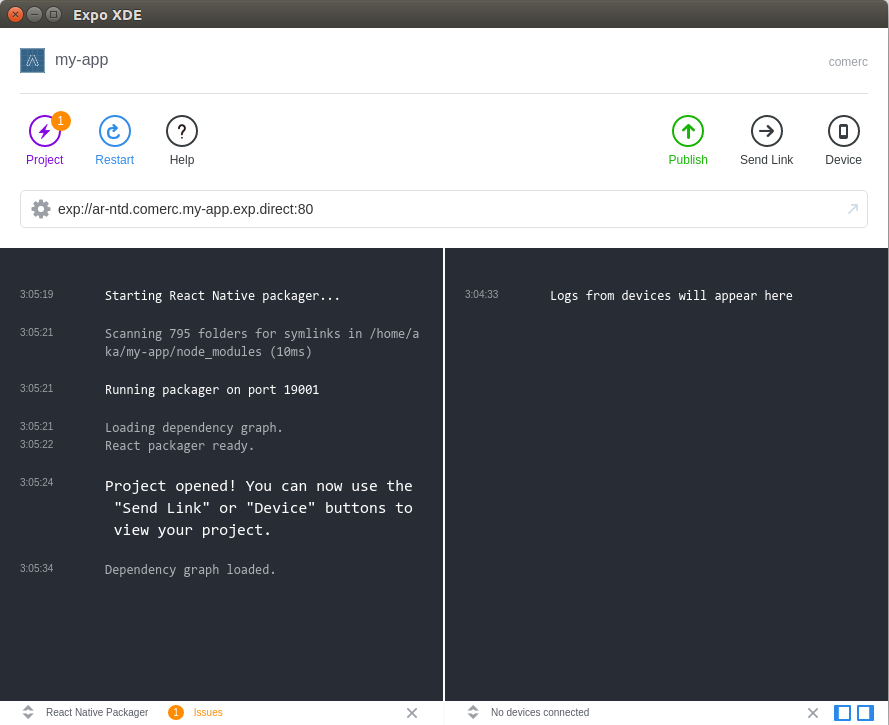Open the Project lightning bolt menu

pos(45,131)
